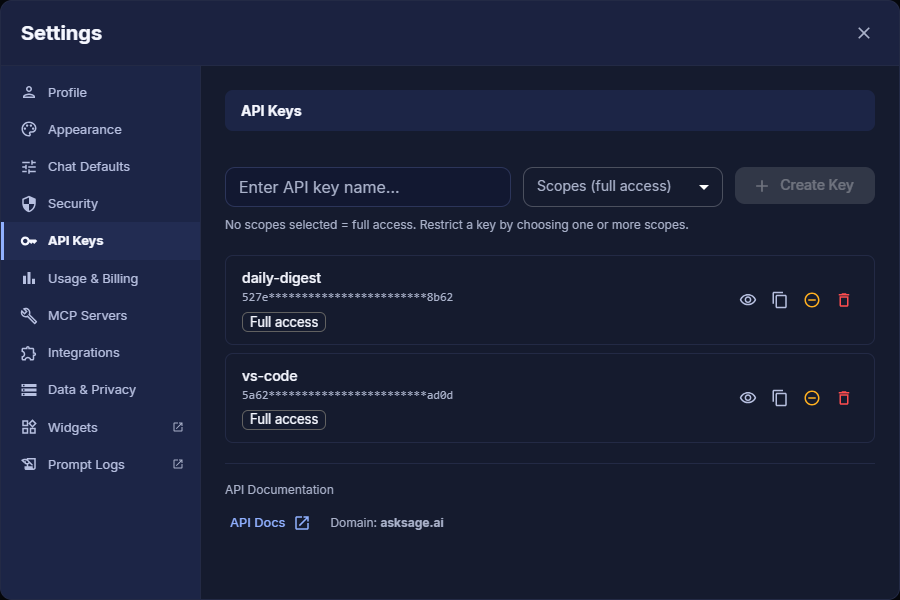Open MCP Servers settings
900x600 pixels.
point(100,315)
